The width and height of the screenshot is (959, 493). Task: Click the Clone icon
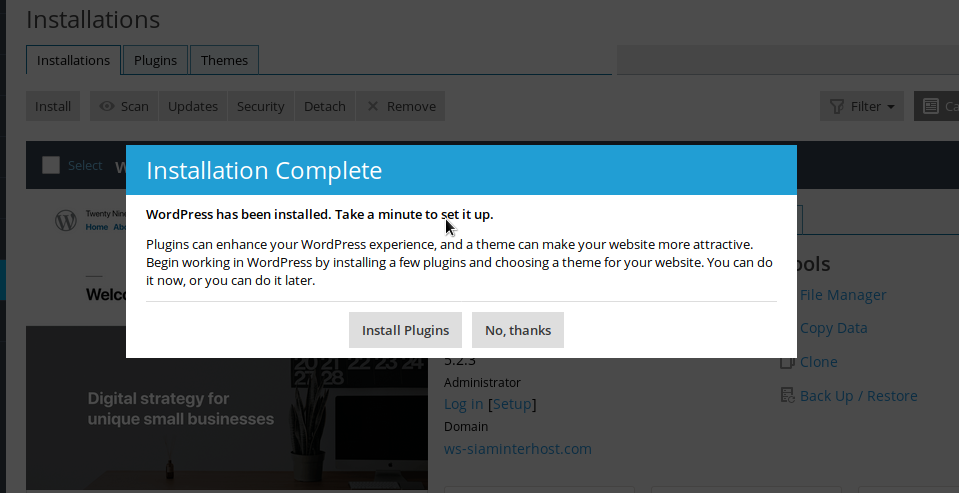tap(788, 362)
